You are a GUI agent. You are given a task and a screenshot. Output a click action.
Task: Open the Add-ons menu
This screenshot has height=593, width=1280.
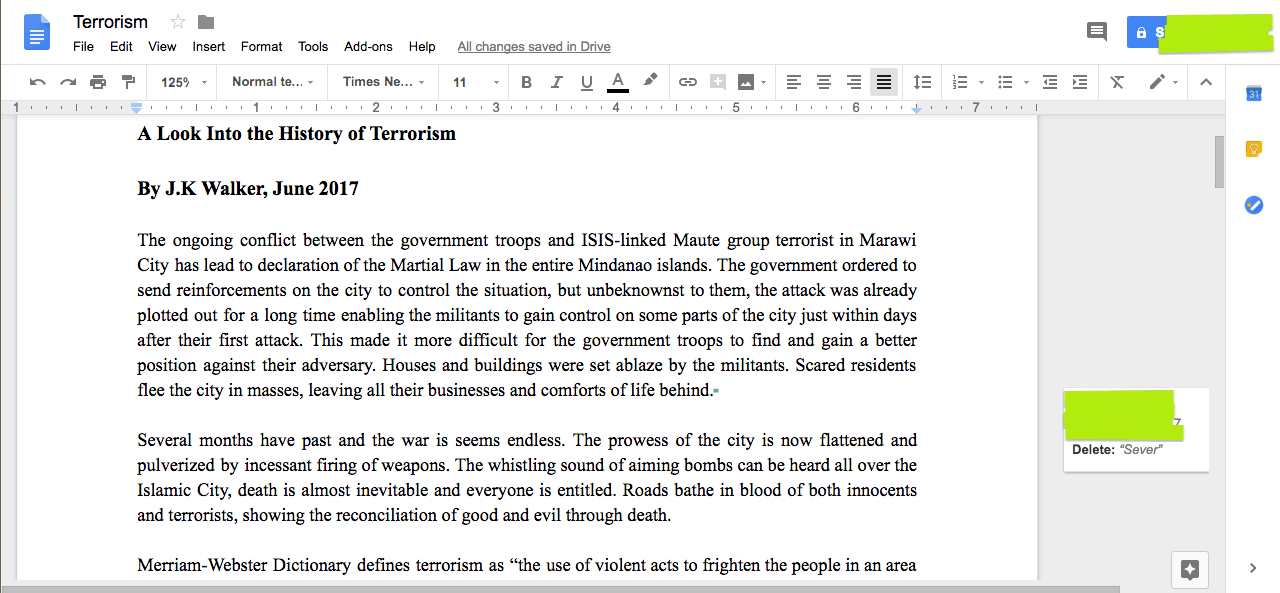pyautogui.click(x=368, y=46)
